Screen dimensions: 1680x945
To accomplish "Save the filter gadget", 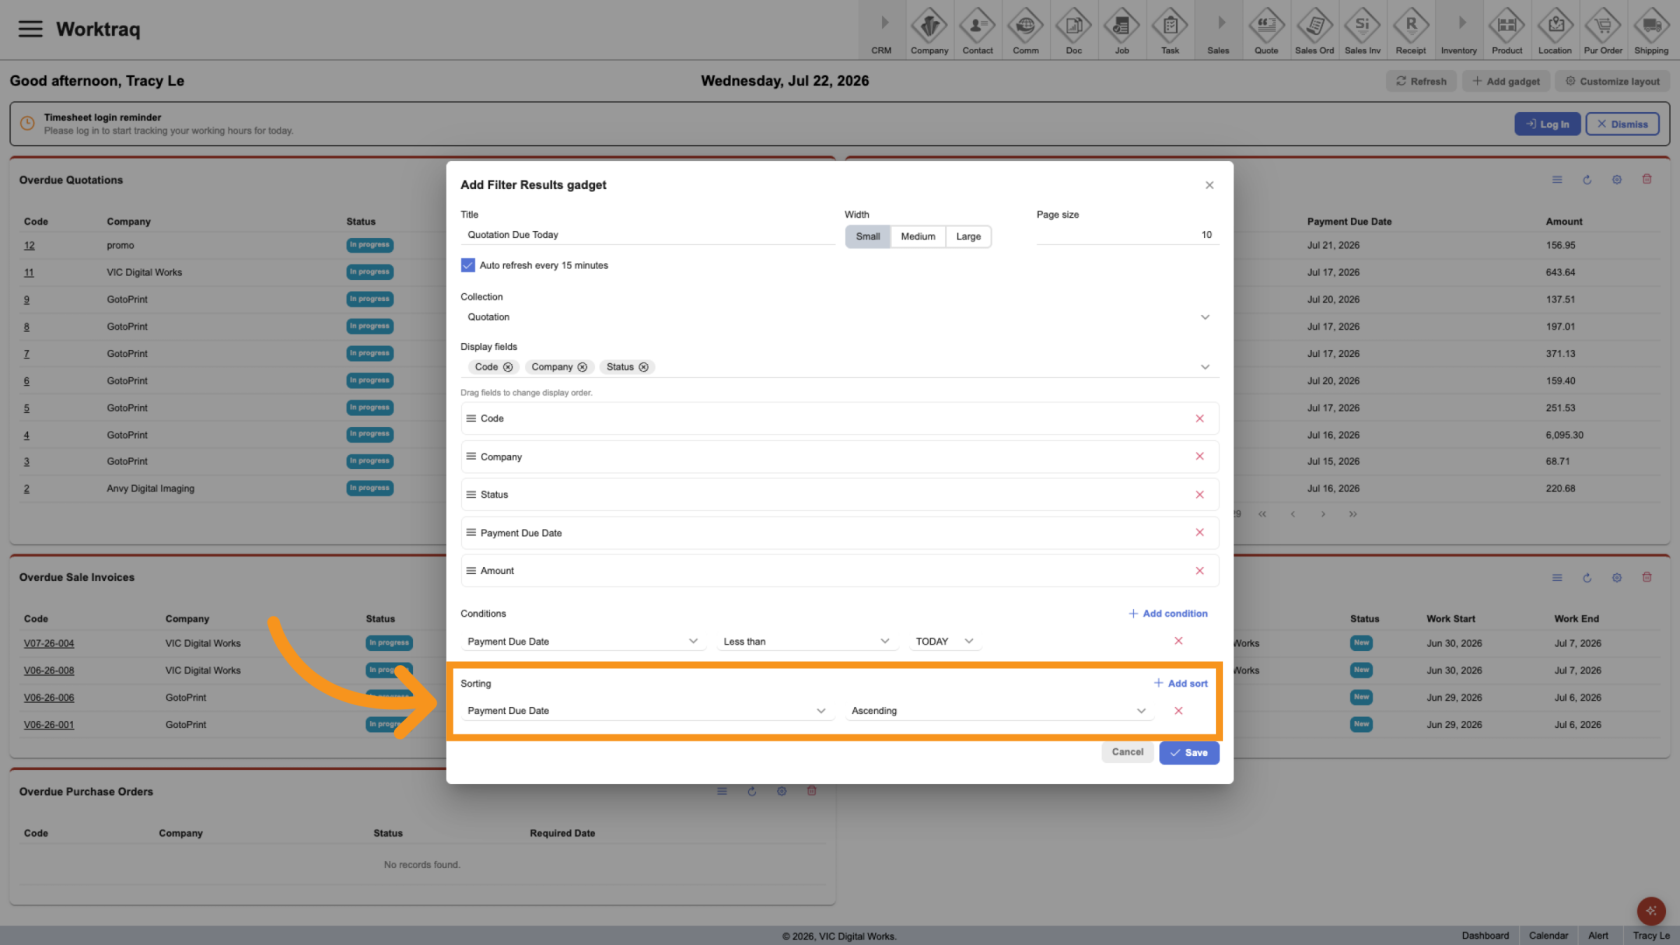I will [1189, 752].
